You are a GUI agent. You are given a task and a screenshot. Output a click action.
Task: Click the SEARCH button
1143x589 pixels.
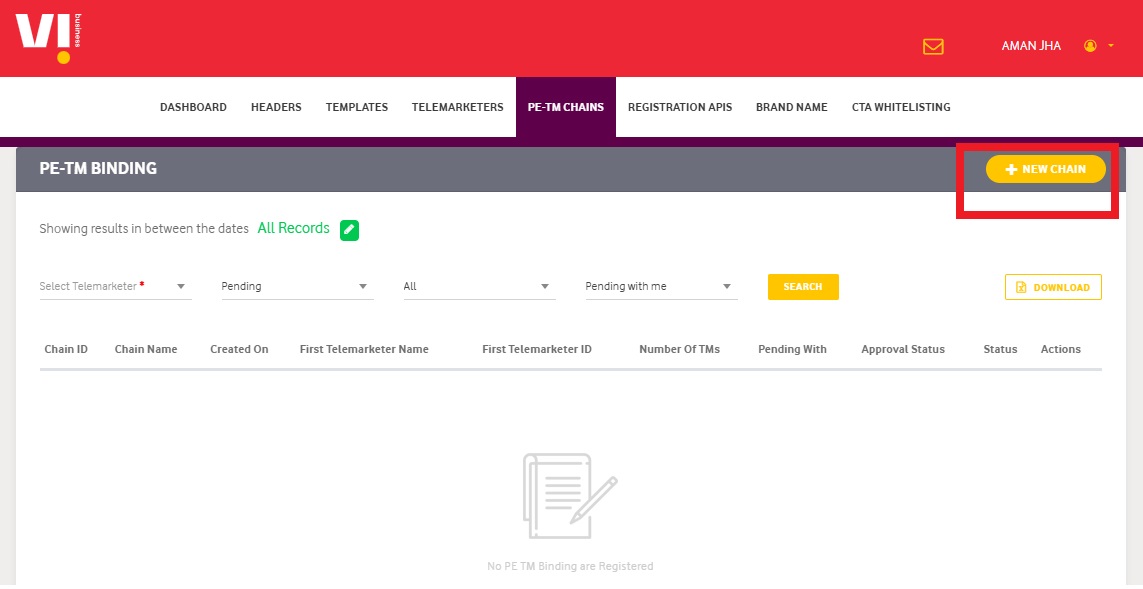click(803, 287)
